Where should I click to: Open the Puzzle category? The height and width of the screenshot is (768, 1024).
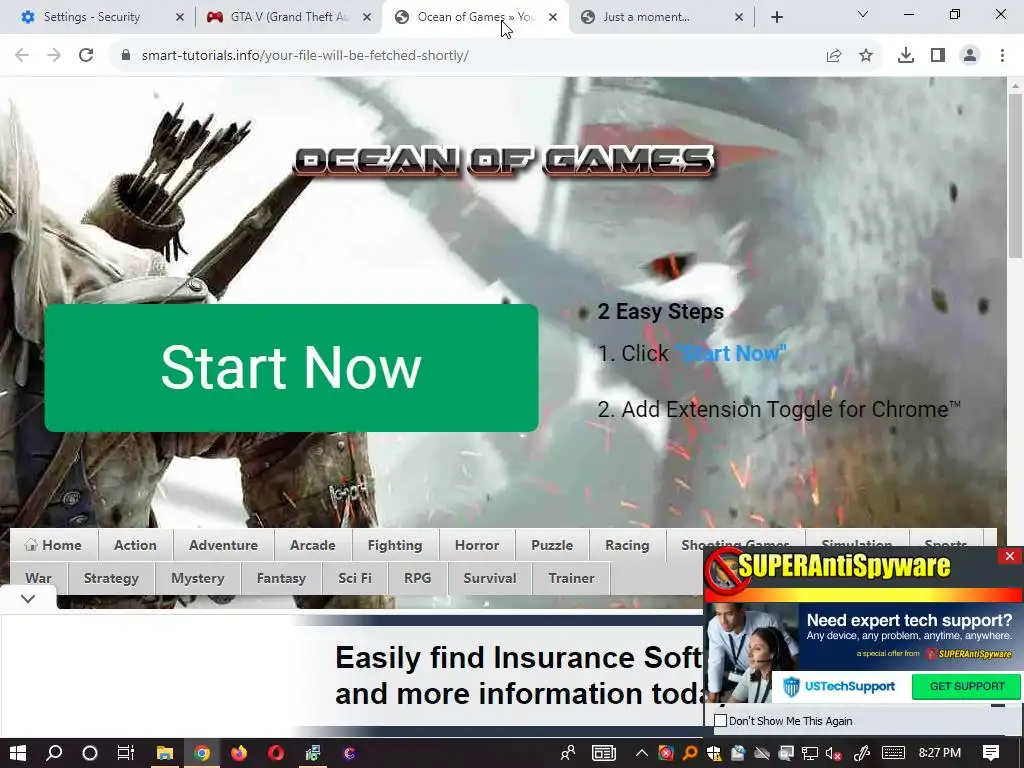pos(552,545)
